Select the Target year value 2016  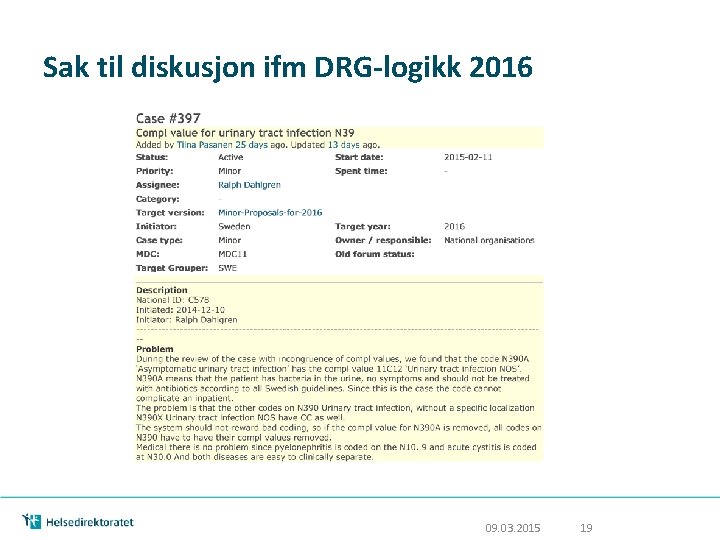point(454,226)
